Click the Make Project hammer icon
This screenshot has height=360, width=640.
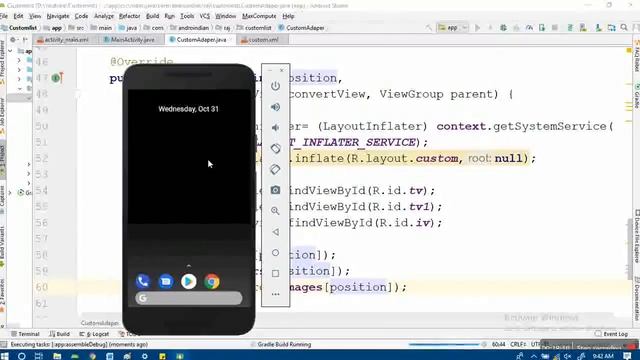coord(428,28)
